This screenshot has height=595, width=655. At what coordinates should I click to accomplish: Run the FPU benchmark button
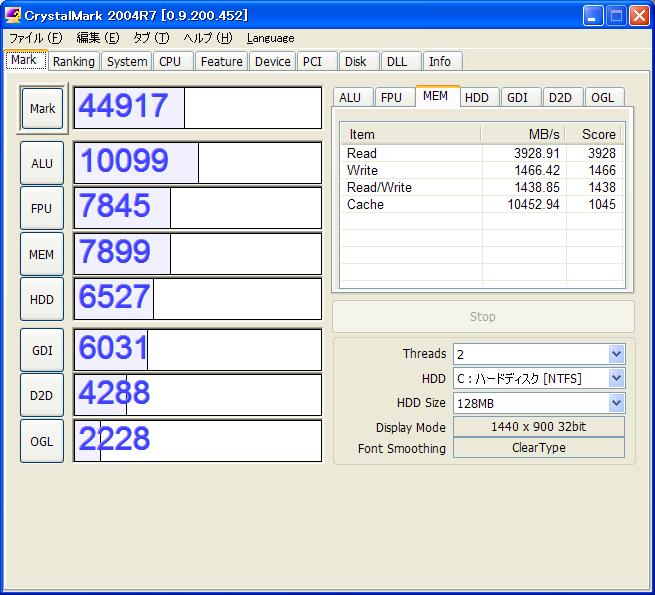pos(42,208)
